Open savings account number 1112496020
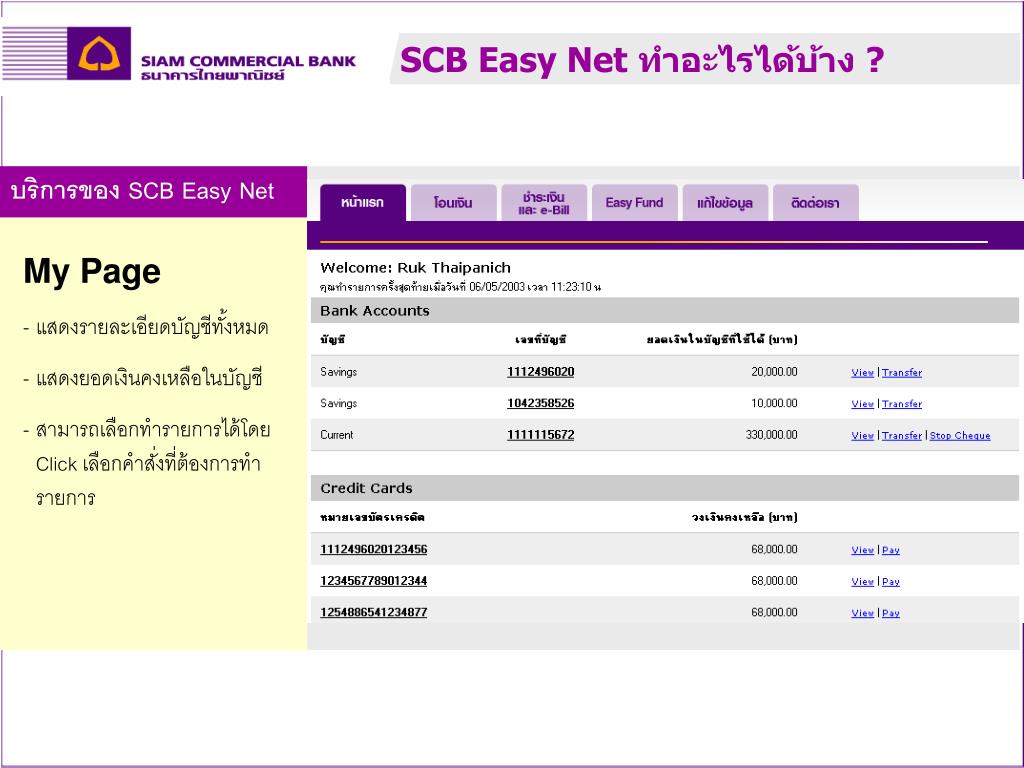The image size is (1024, 768). 541,372
